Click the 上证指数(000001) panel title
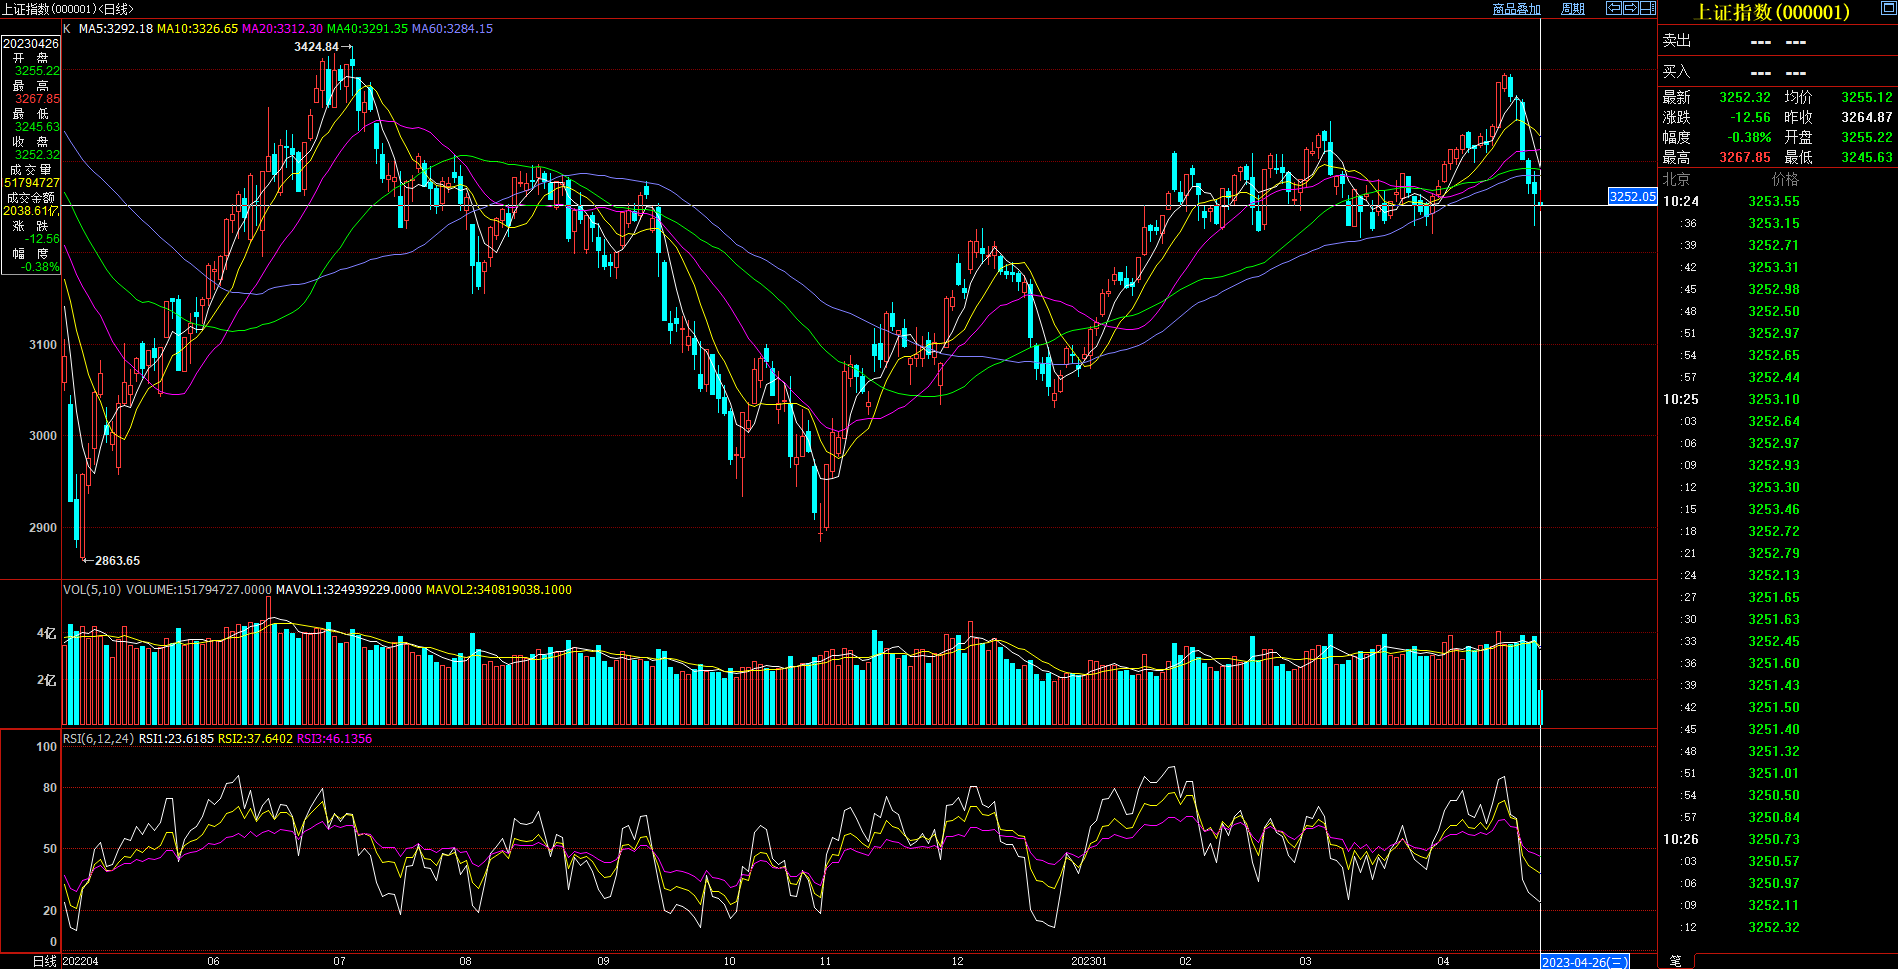The width and height of the screenshot is (1898, 969). 1772,12
